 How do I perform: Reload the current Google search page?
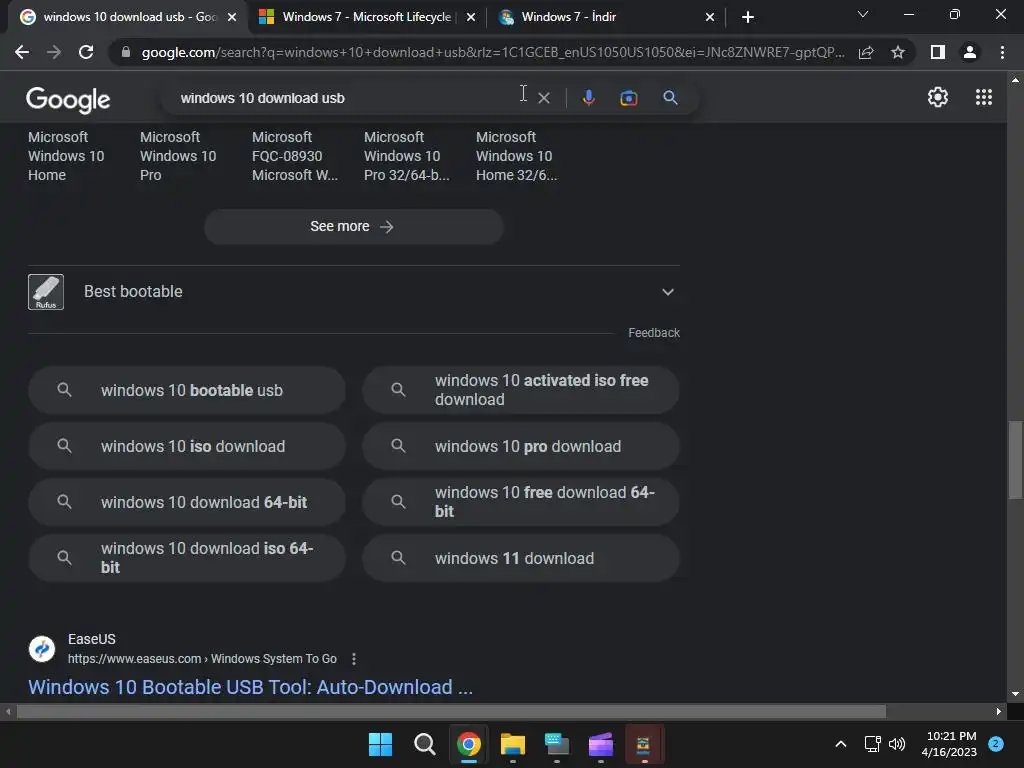tap(86, 52)
